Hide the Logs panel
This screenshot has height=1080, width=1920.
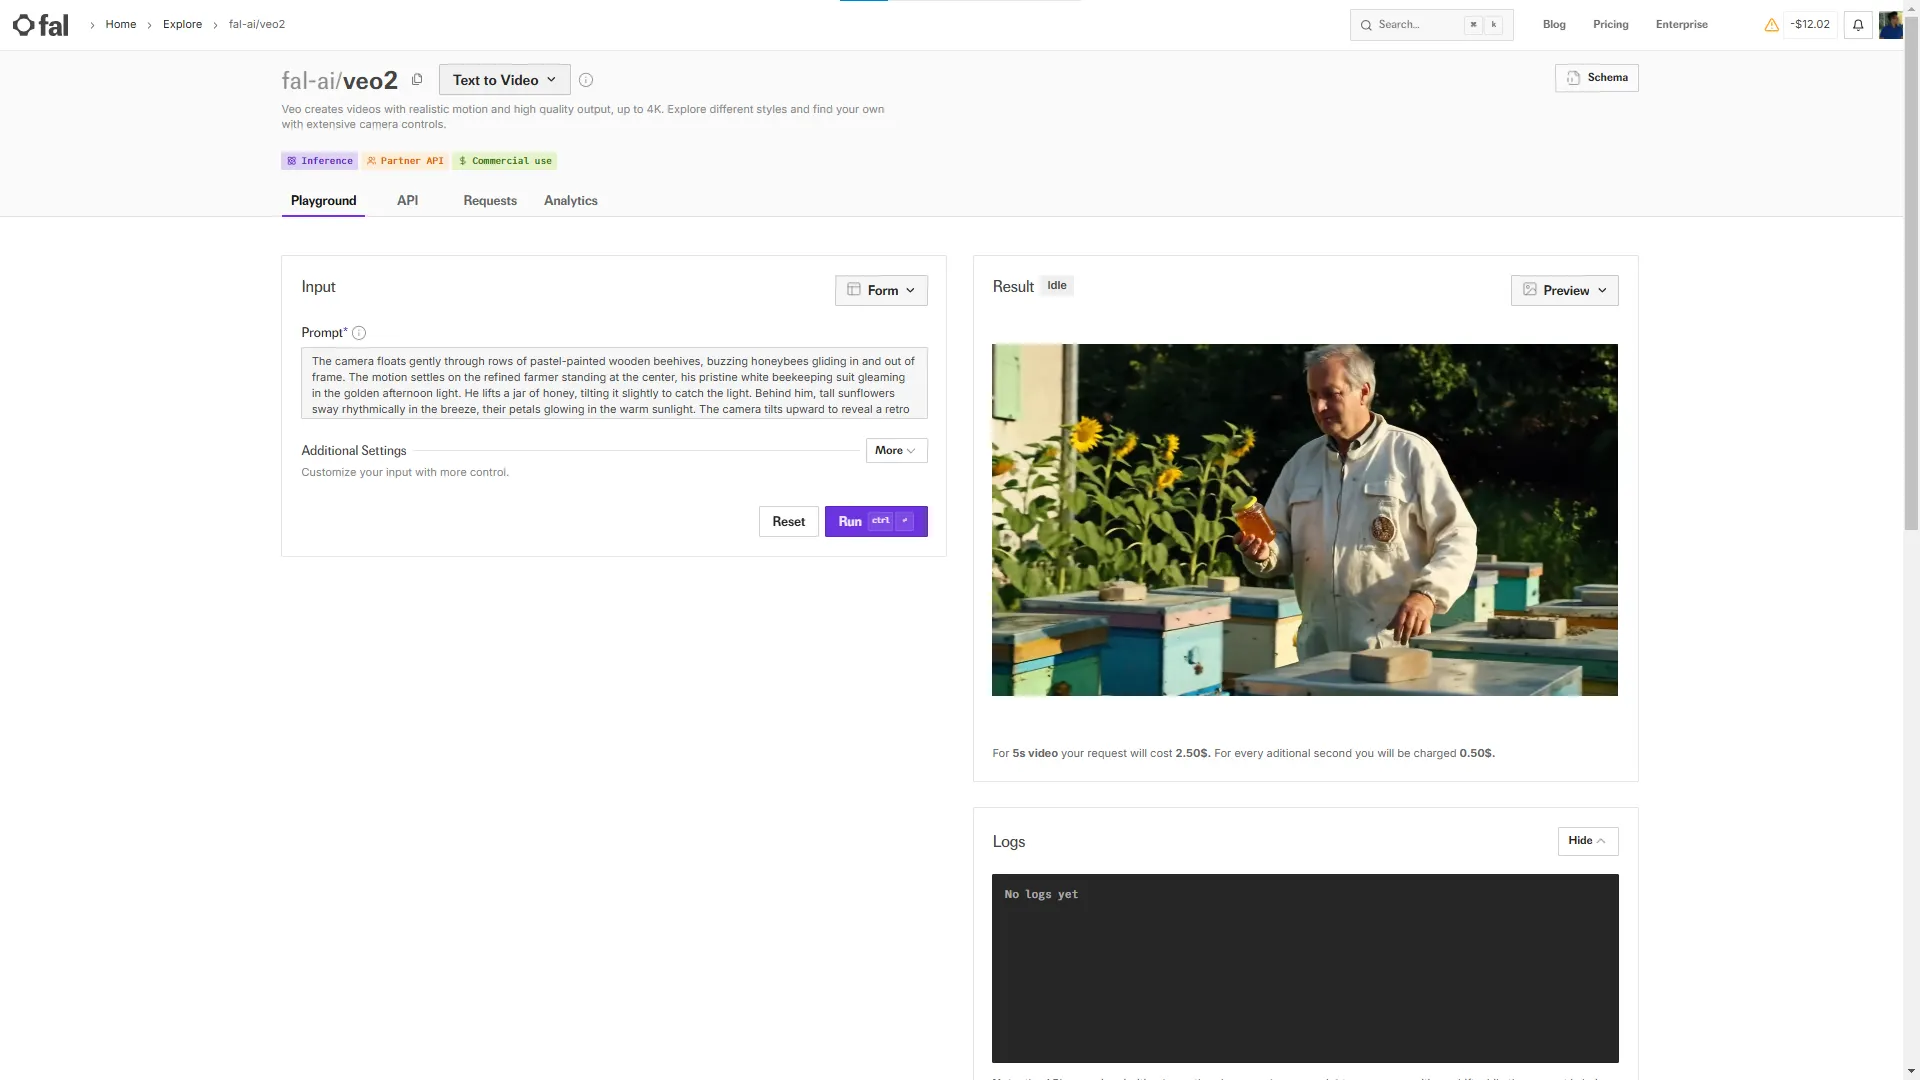[1587, 841]
